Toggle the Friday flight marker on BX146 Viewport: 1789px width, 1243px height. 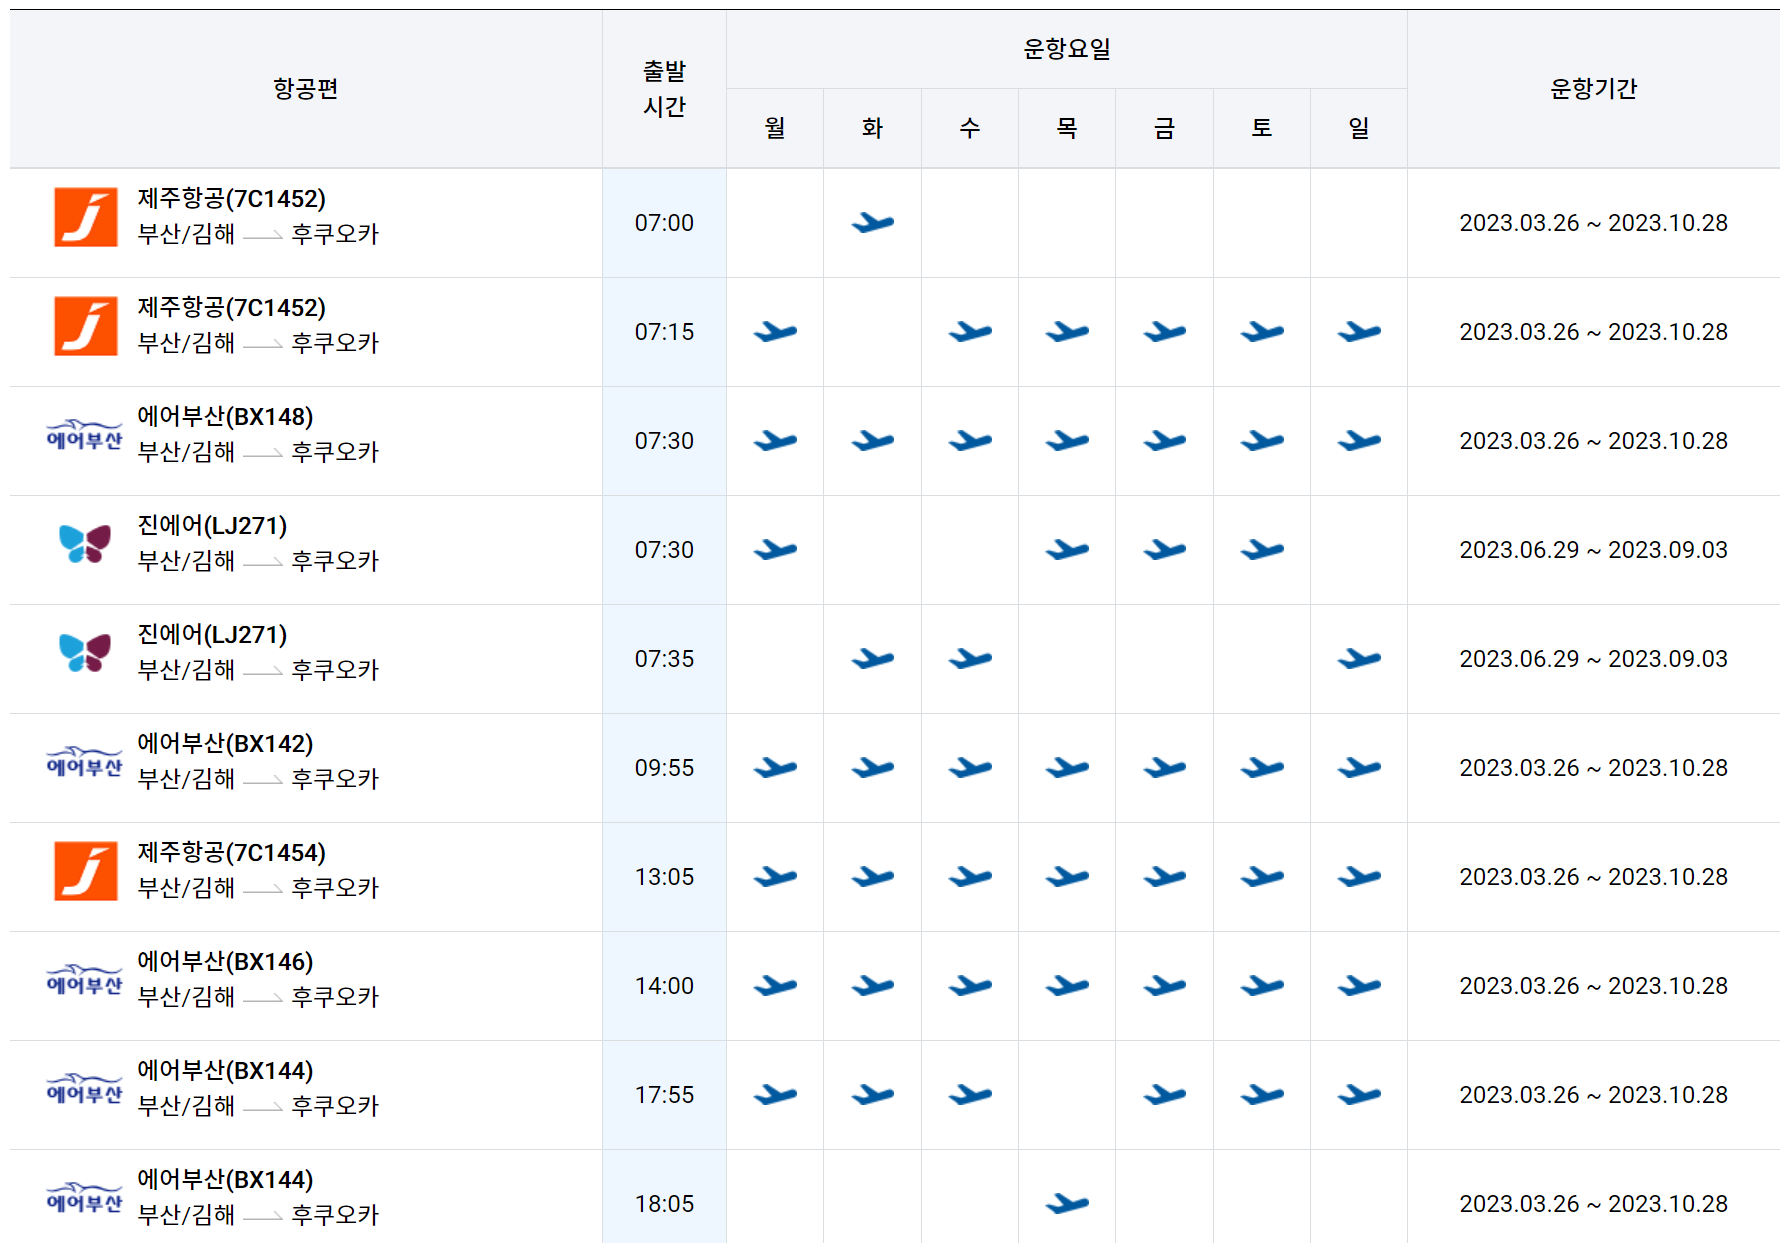tap(1163, 985)
